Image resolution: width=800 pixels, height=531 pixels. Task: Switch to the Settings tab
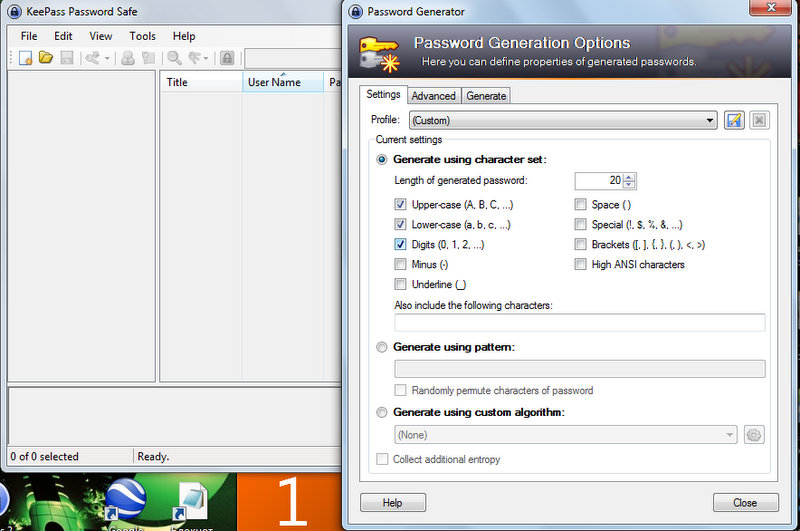click(x=383, y=94)
